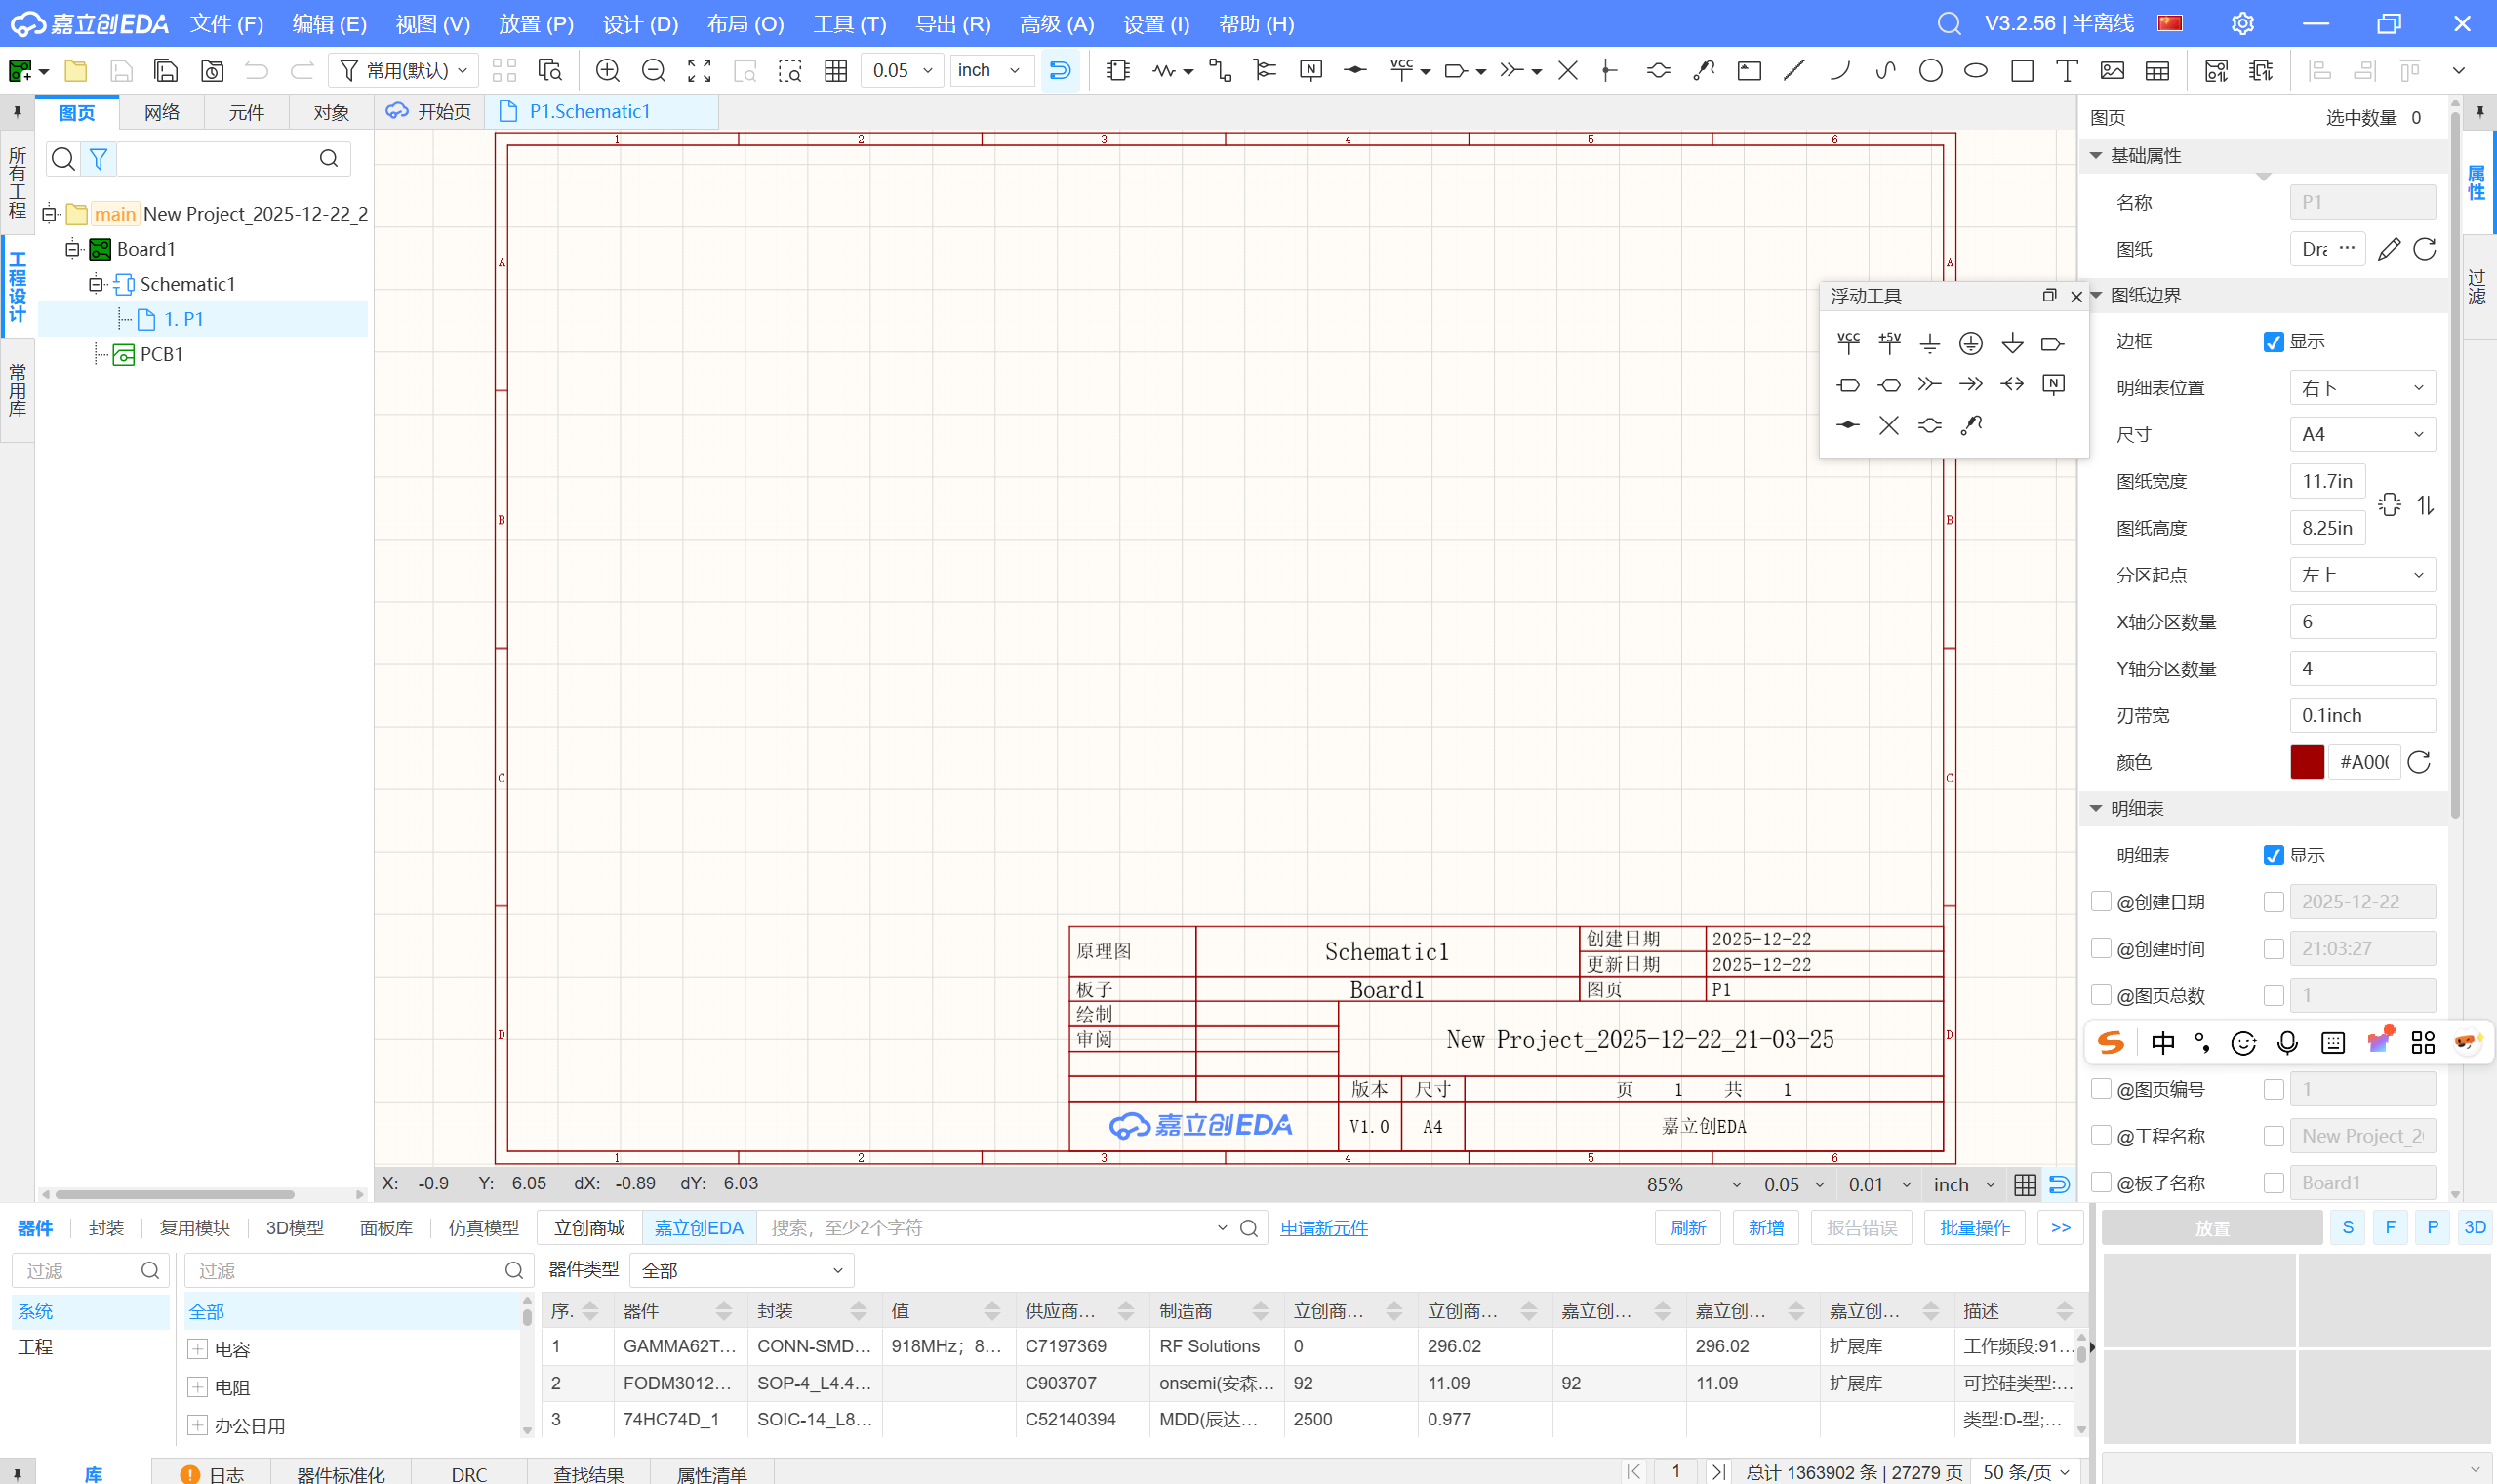This screenshot has height=1484, width=2497.
Task: Select the fit-to-window zoom icon
Action: (x=699, y=70)
